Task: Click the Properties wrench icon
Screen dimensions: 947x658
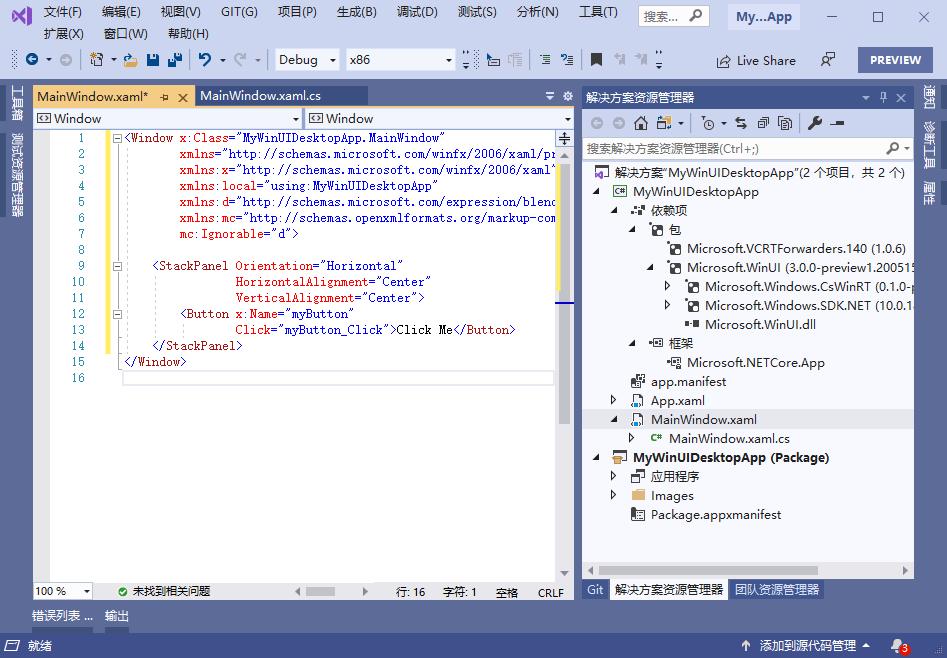Action: coord(814,123)
